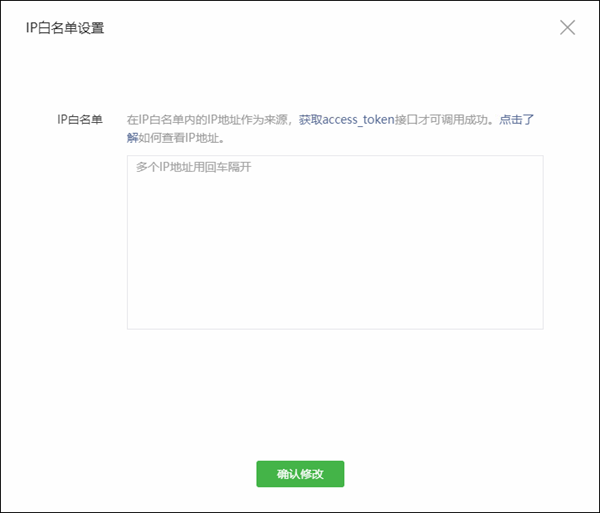Click the 解 character on the link's second line

133,137
